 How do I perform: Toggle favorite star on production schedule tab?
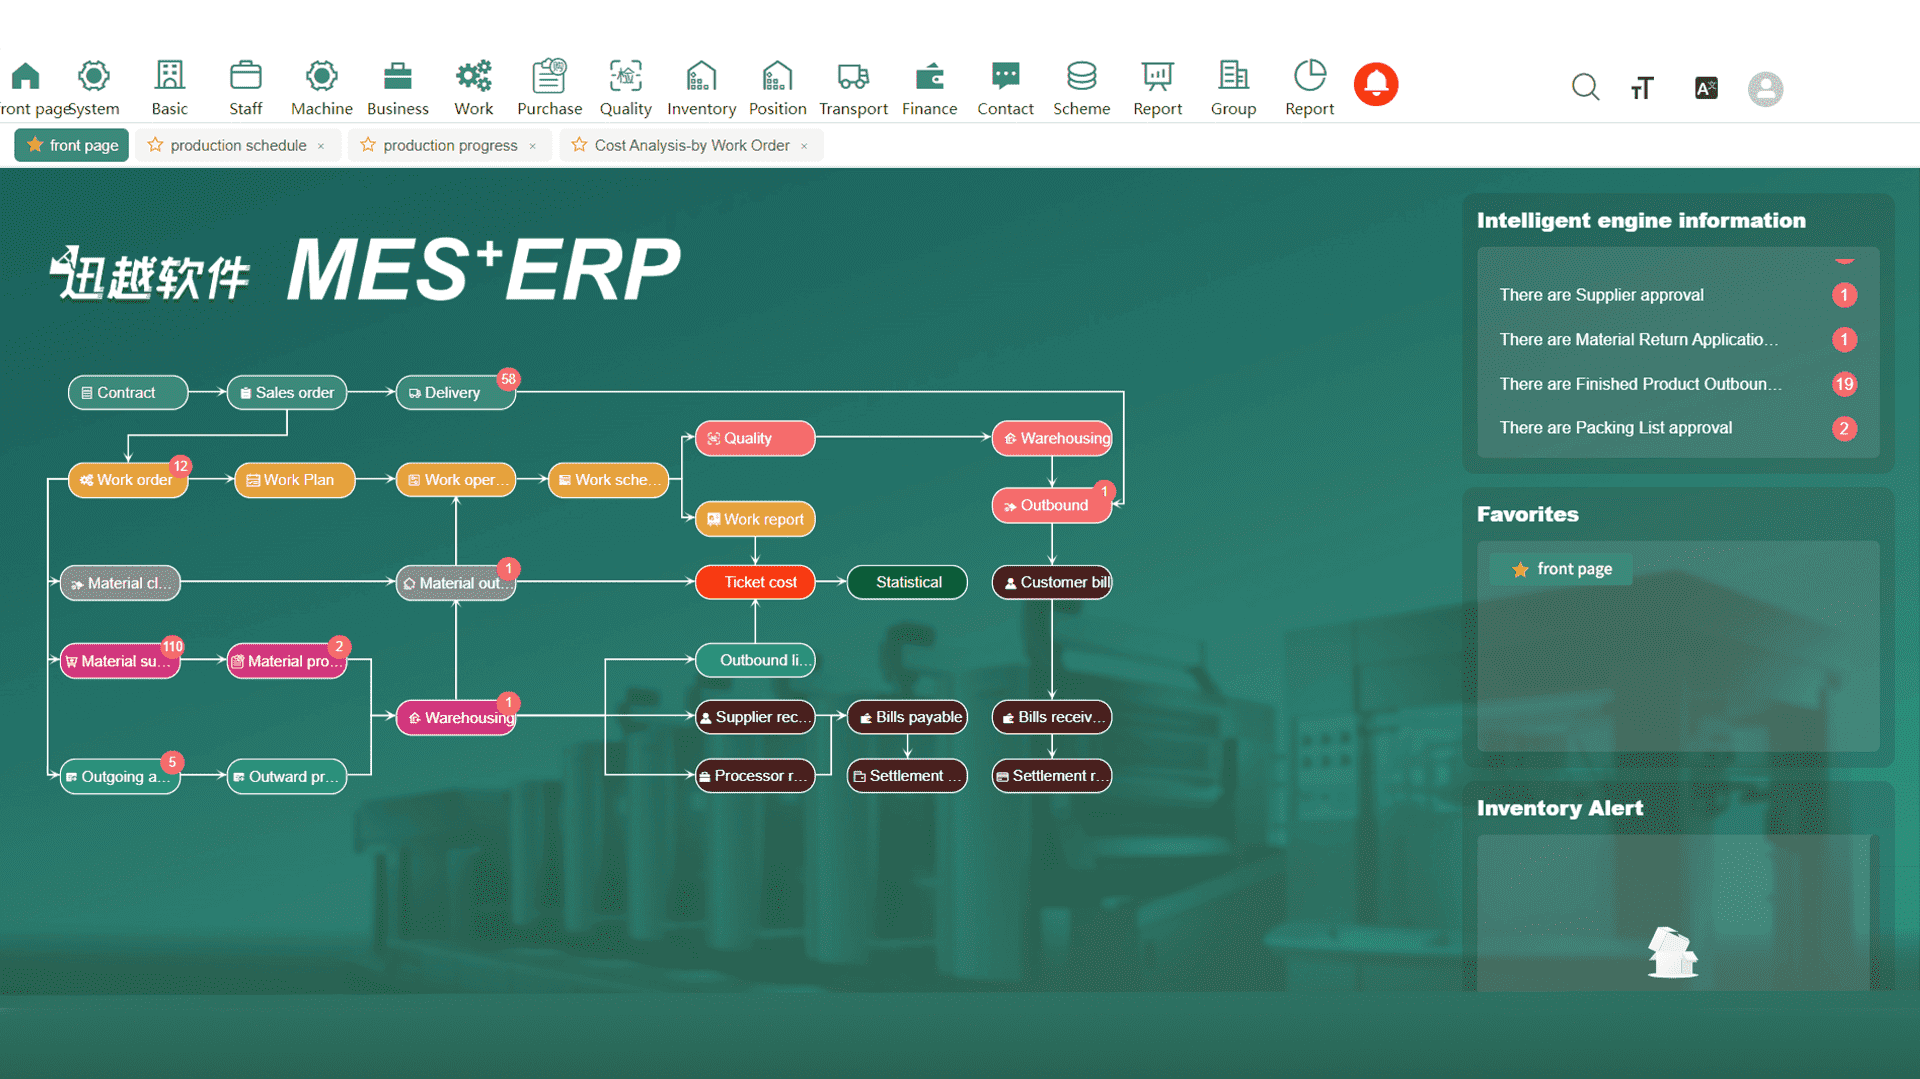pos(155,145)
